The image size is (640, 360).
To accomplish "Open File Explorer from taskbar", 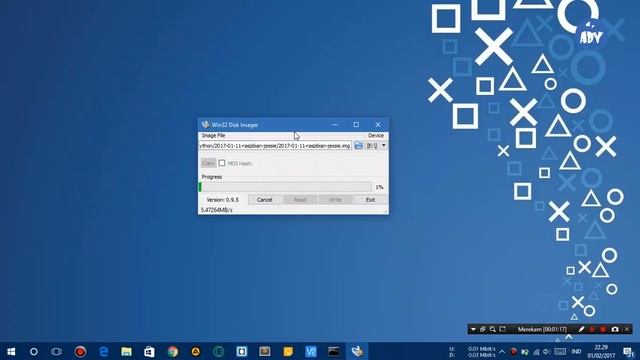I will (127, 351).
